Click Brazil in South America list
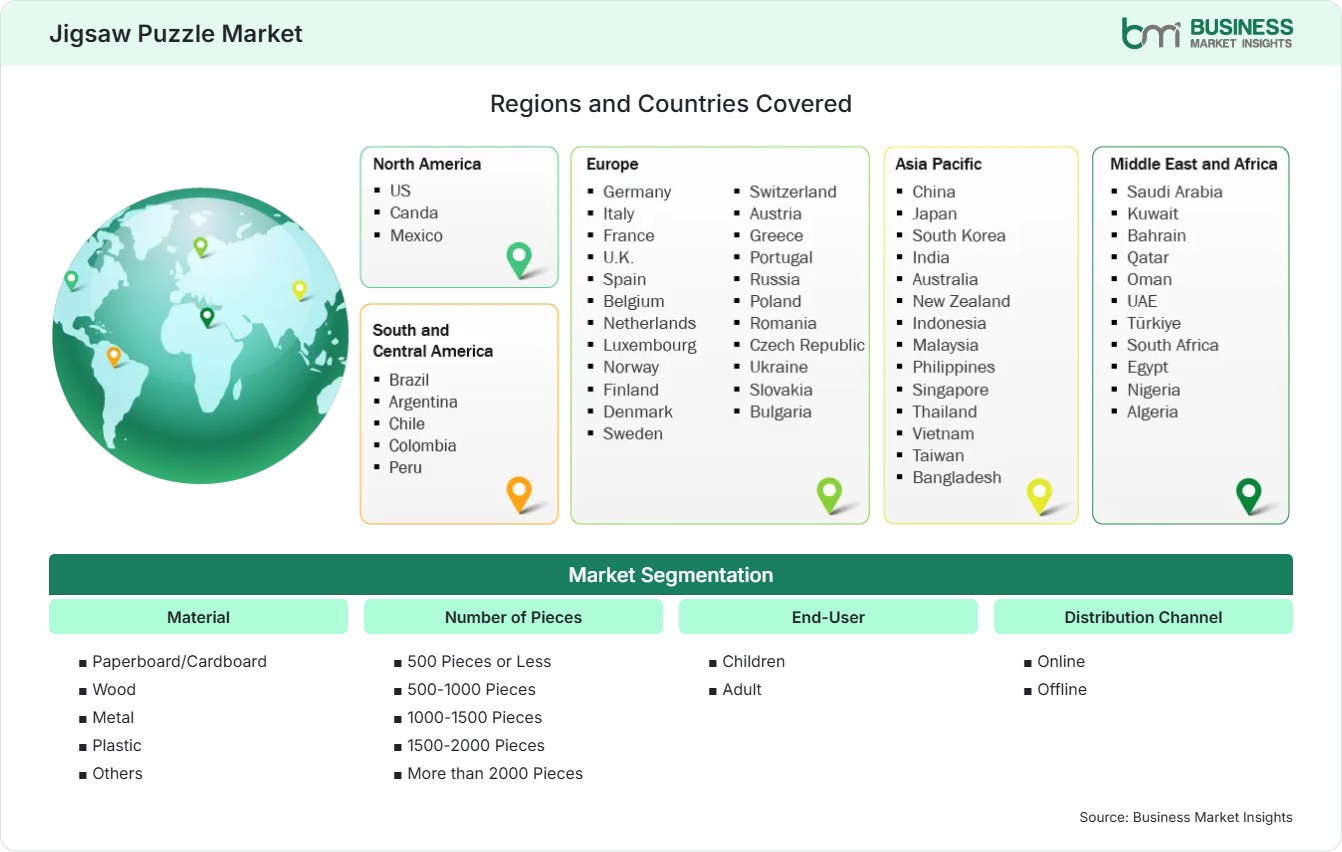 click(x=409, y=379)
